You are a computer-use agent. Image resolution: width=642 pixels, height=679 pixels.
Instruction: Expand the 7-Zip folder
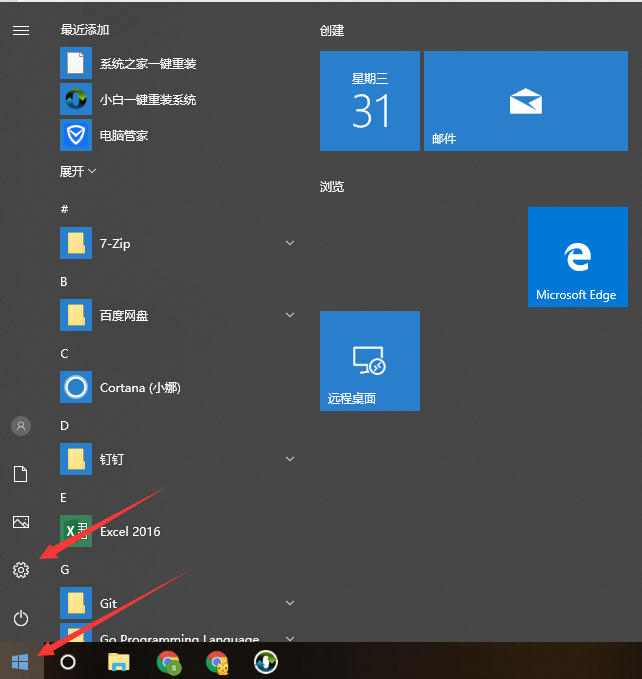[290, 243]
